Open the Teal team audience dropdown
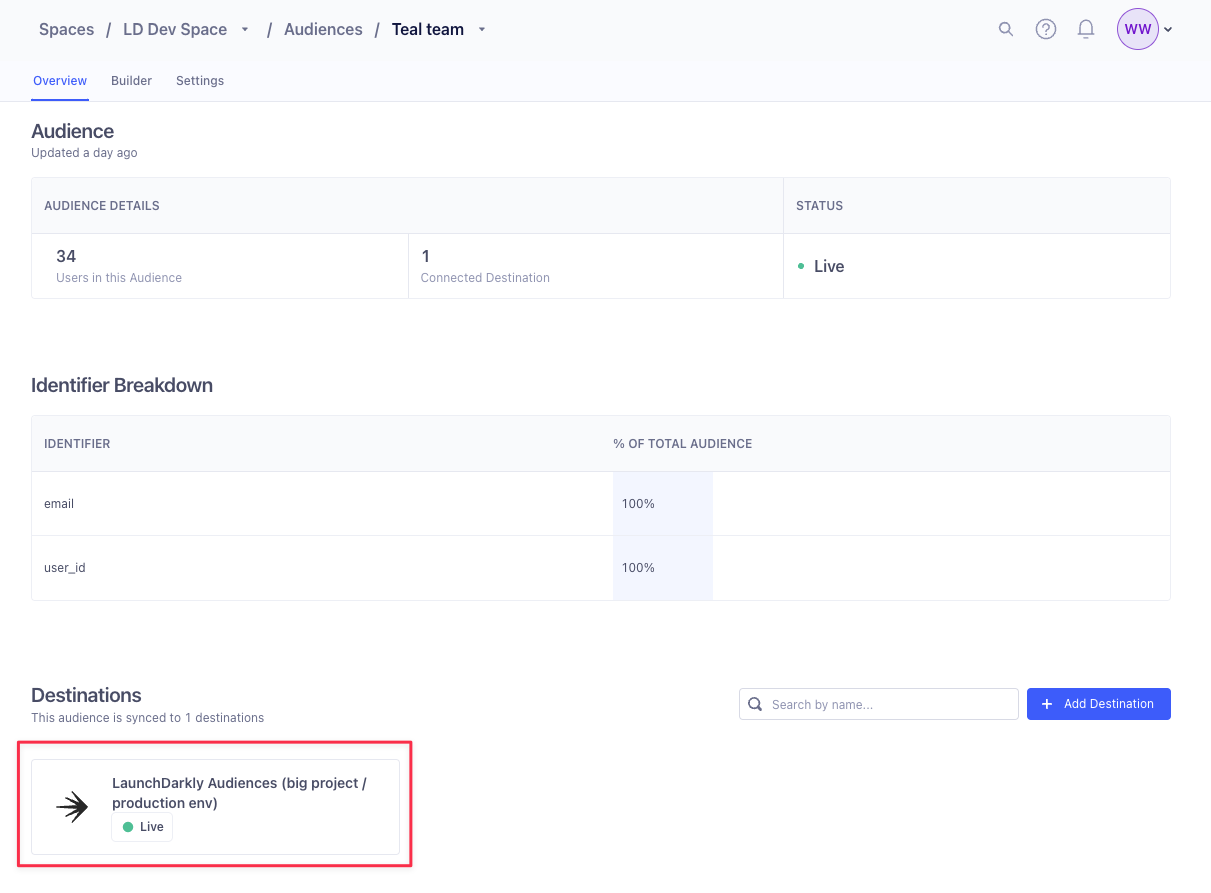This screenshot has height=893, width=1211. 481,29
